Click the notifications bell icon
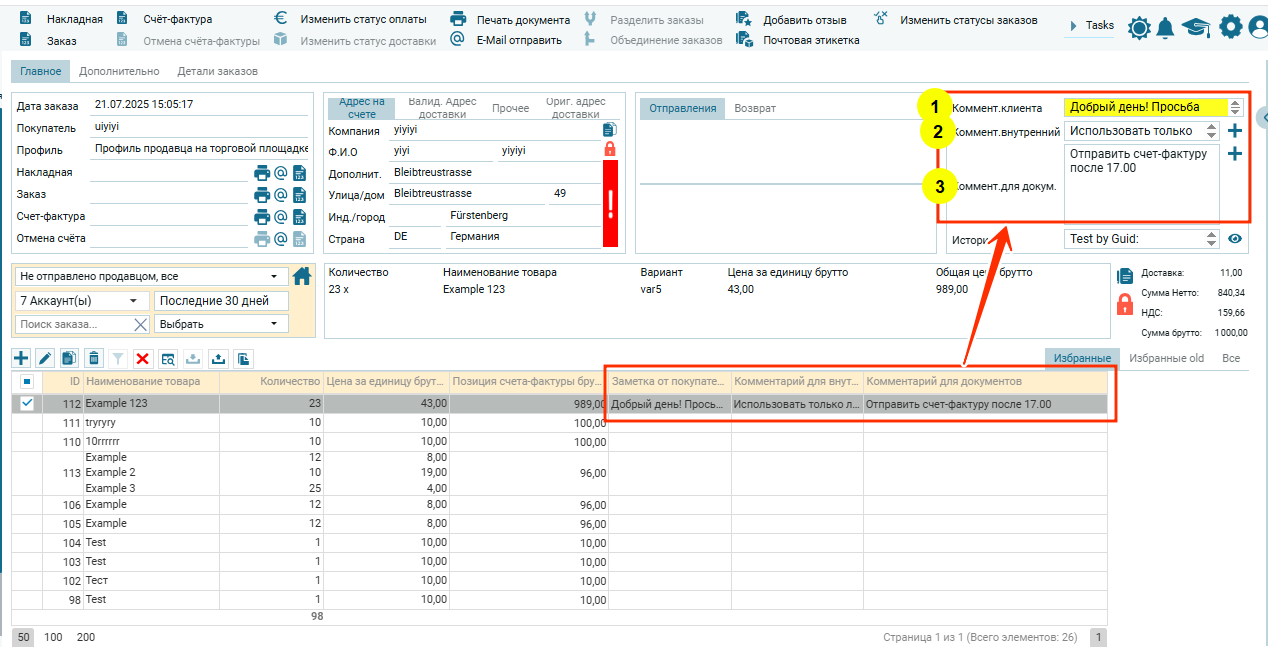 coord(1165,28)
